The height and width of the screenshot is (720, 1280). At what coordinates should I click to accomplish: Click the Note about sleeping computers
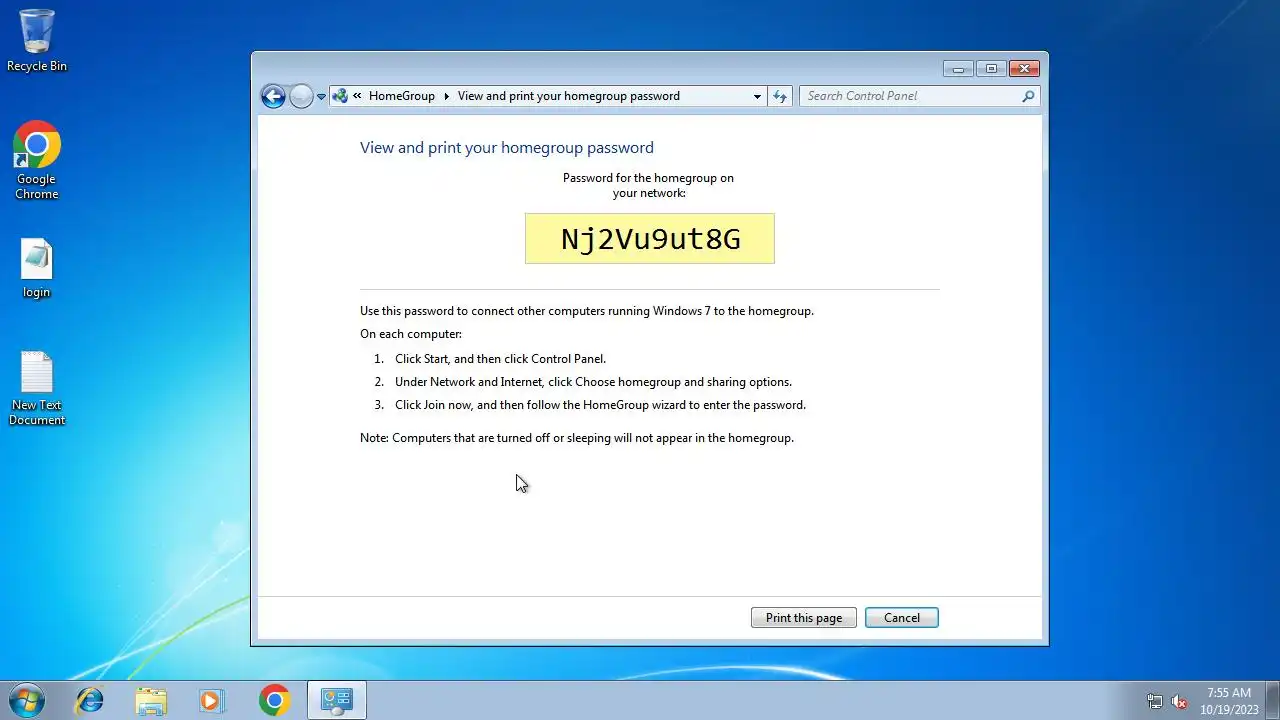click(x=577, y=438)
